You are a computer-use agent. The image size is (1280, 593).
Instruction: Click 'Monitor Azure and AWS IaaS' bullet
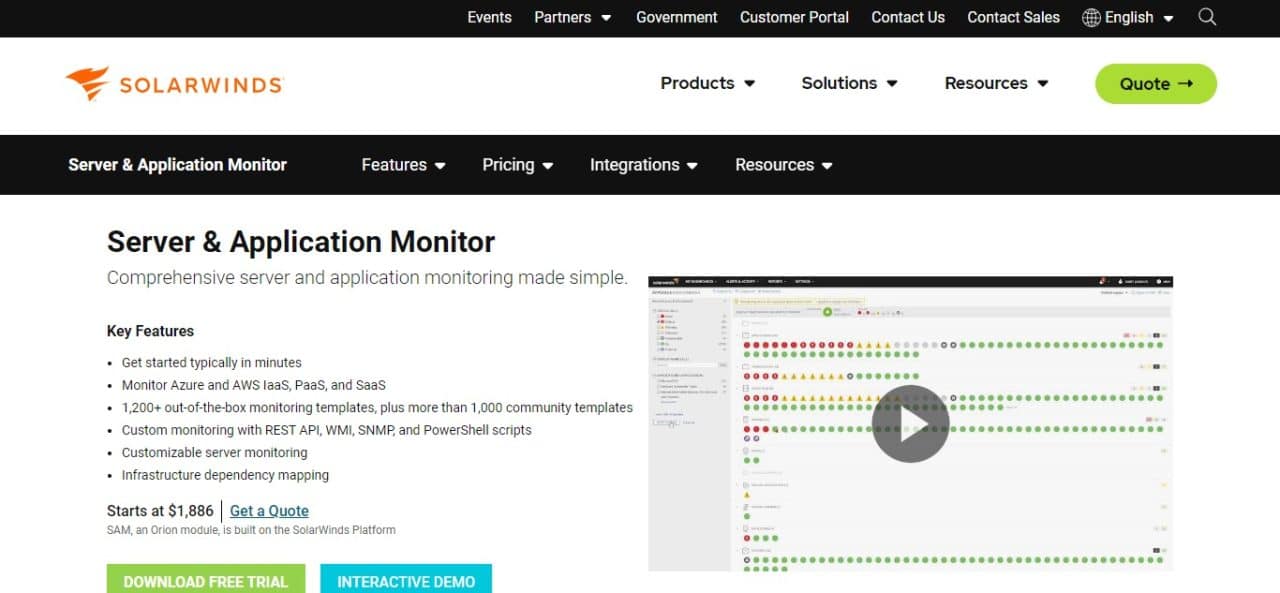pos(254,385)
